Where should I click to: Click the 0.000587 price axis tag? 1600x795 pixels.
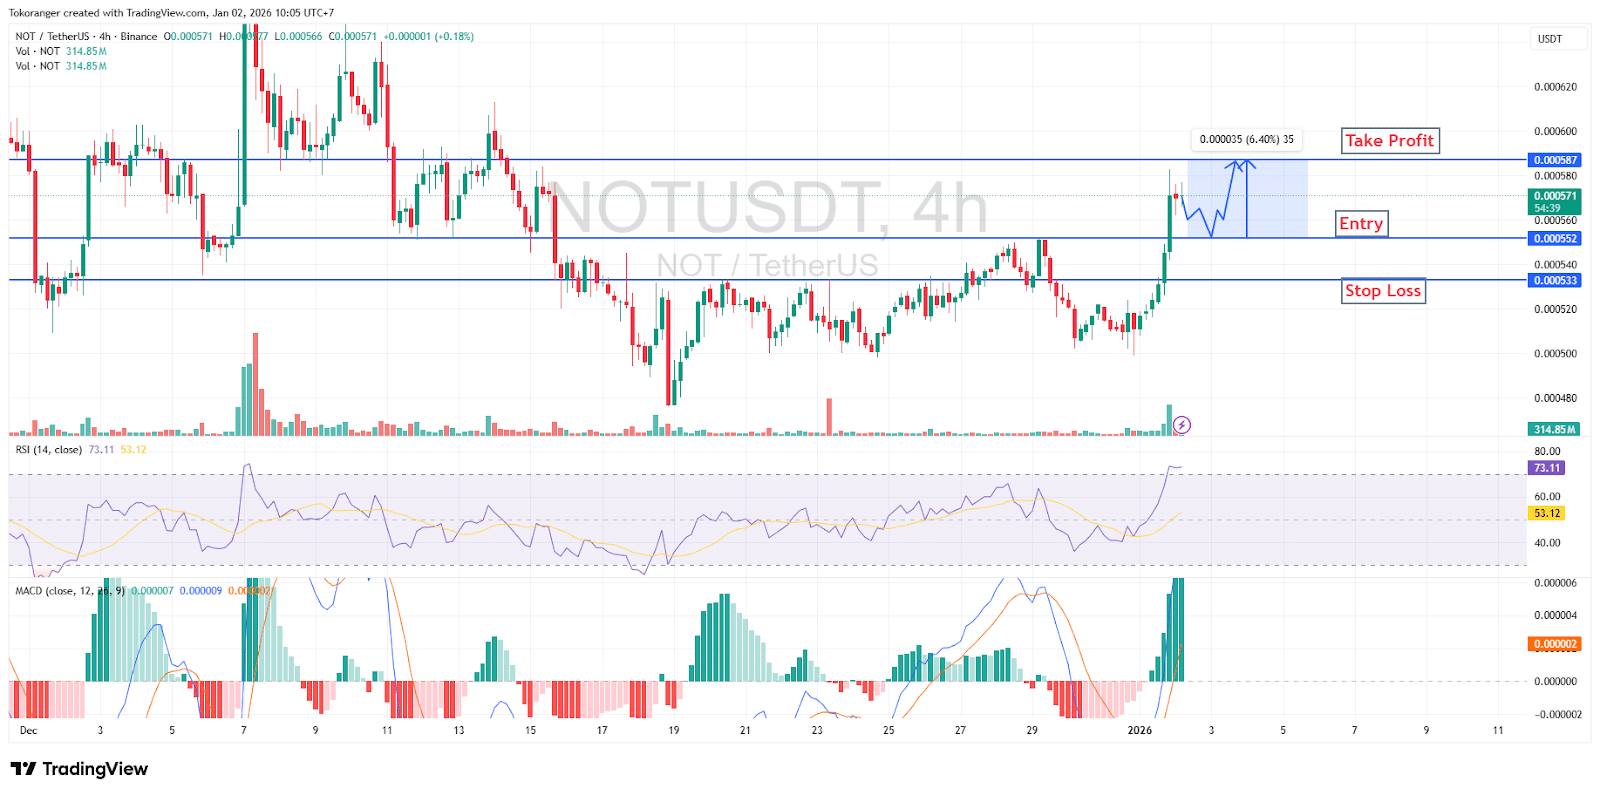point(1554,160)
